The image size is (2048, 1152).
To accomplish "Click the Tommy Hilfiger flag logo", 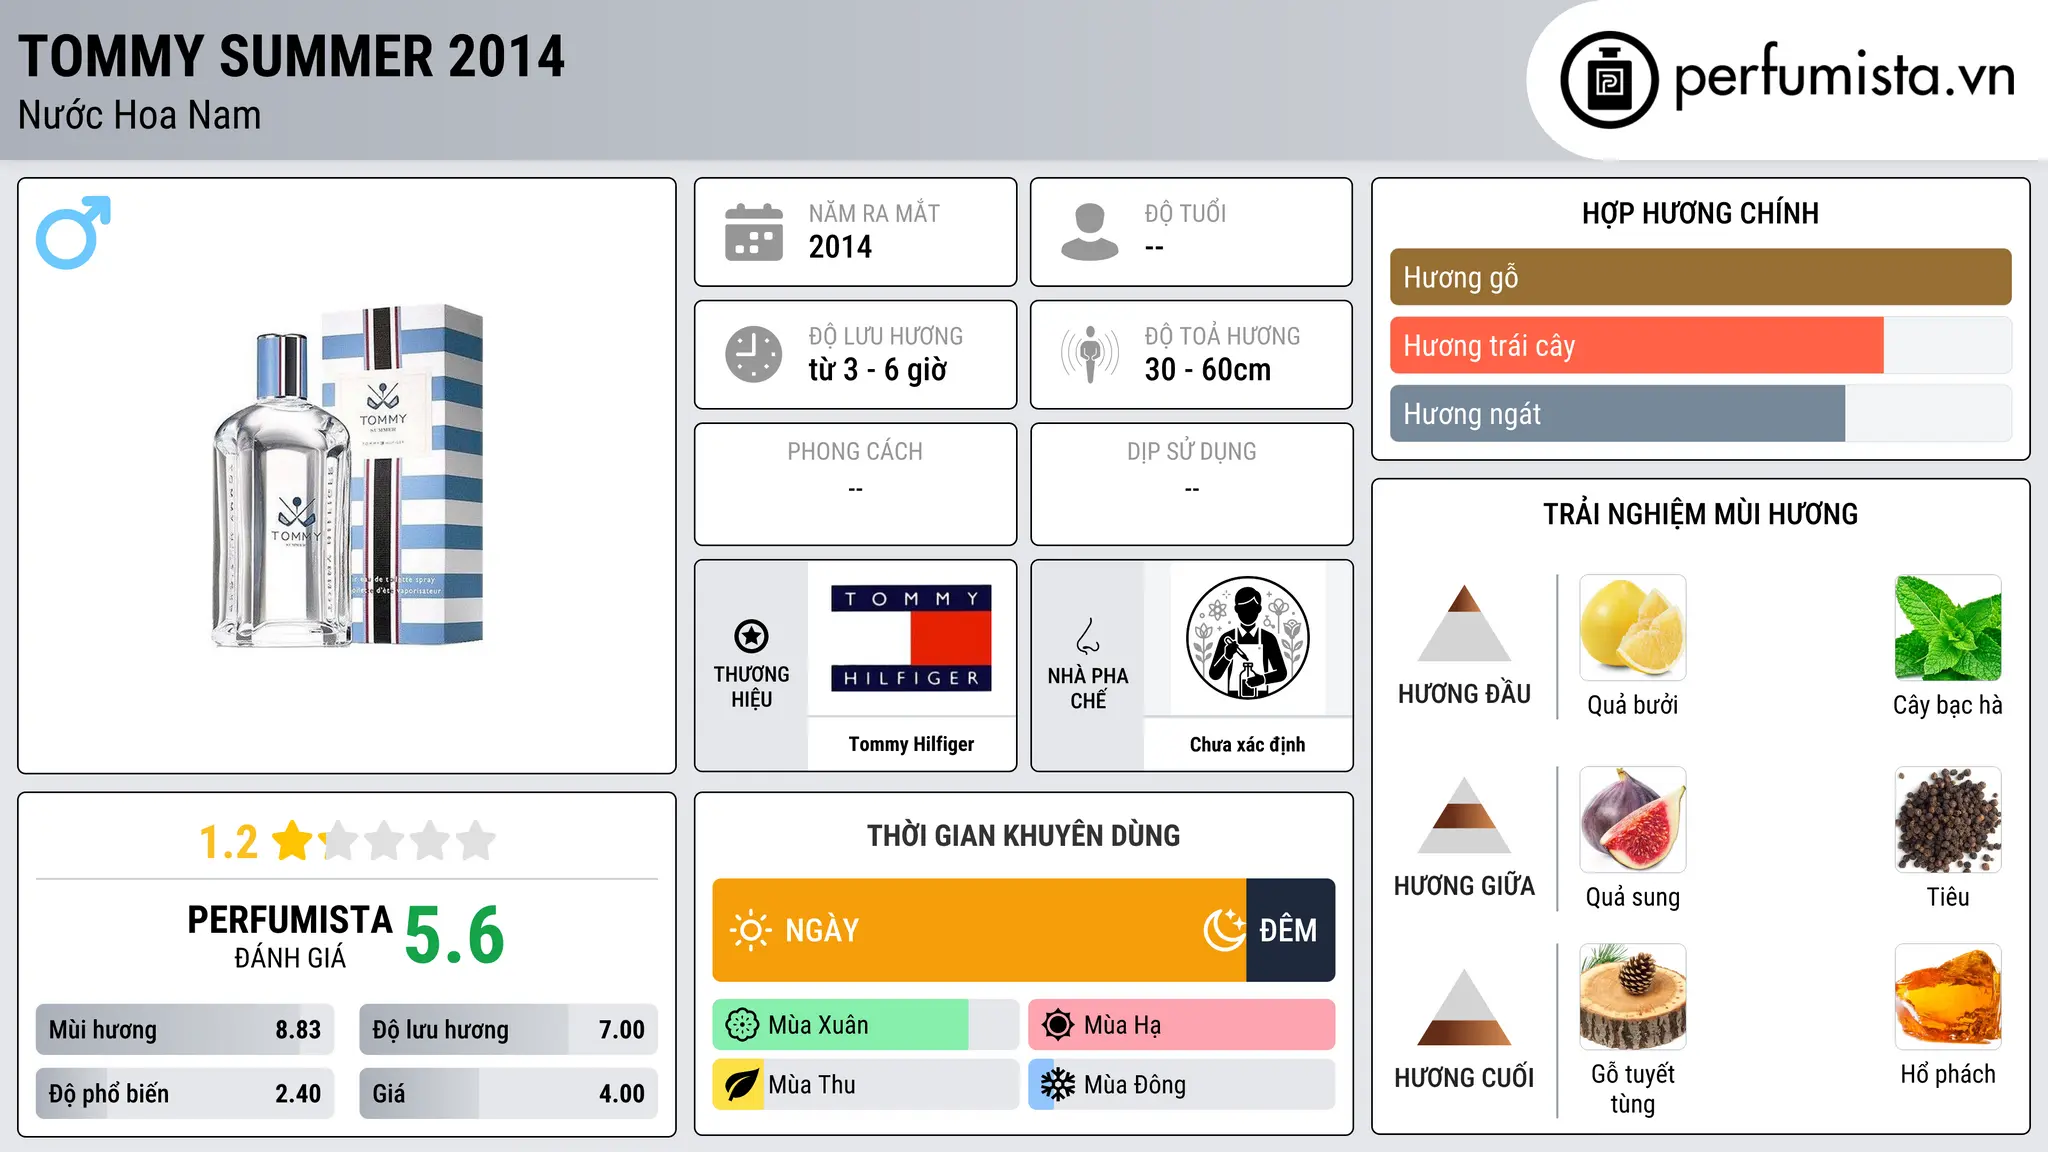I will point(911,638).
